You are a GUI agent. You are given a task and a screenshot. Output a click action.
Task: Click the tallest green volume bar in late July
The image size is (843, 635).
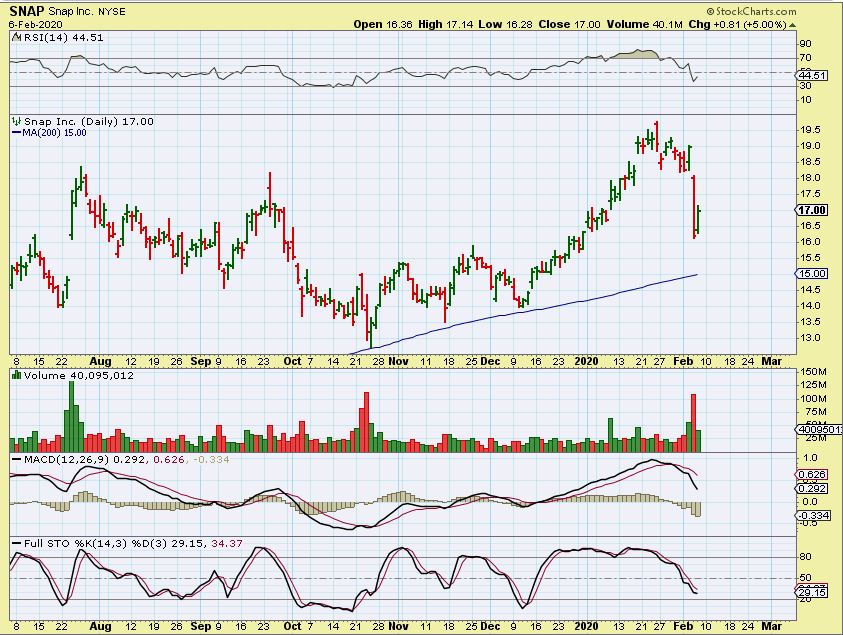[72, 416]
